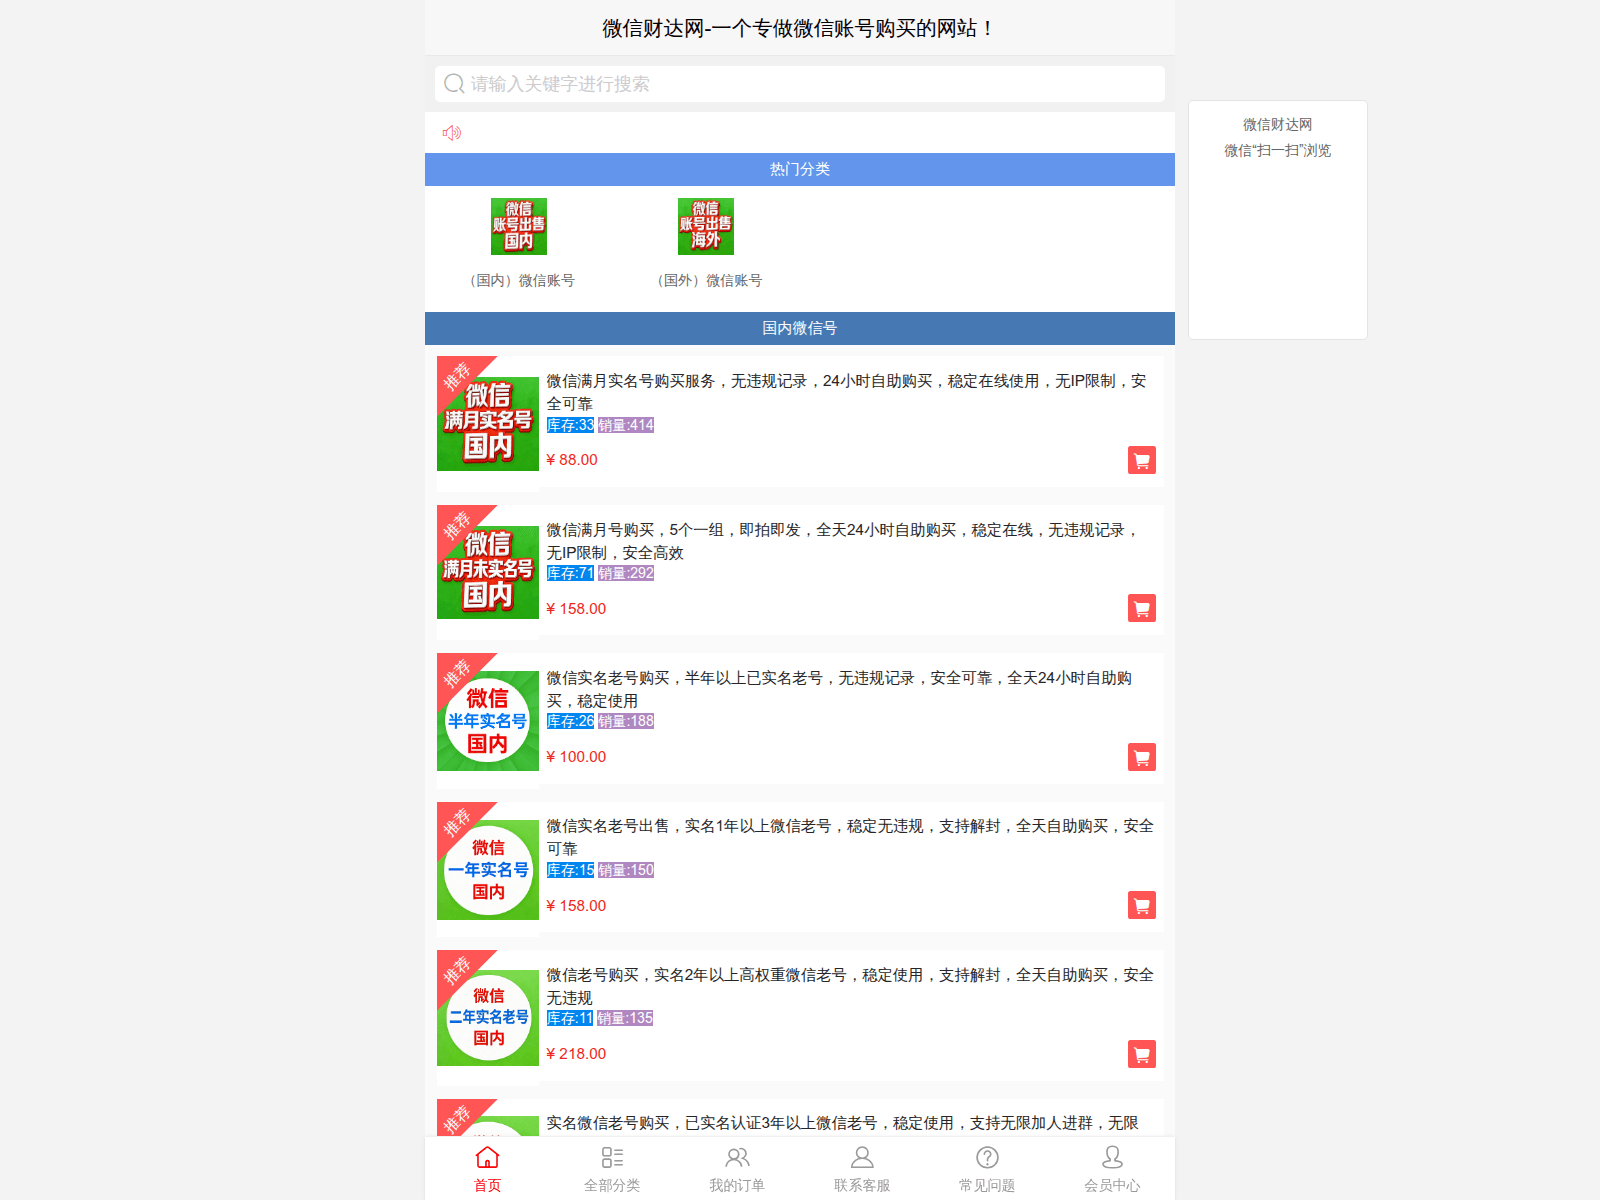Screen dimensions: 1600x1200
Task: Open the overseas WeChat account category icon
Action: (x=706, y=226)
